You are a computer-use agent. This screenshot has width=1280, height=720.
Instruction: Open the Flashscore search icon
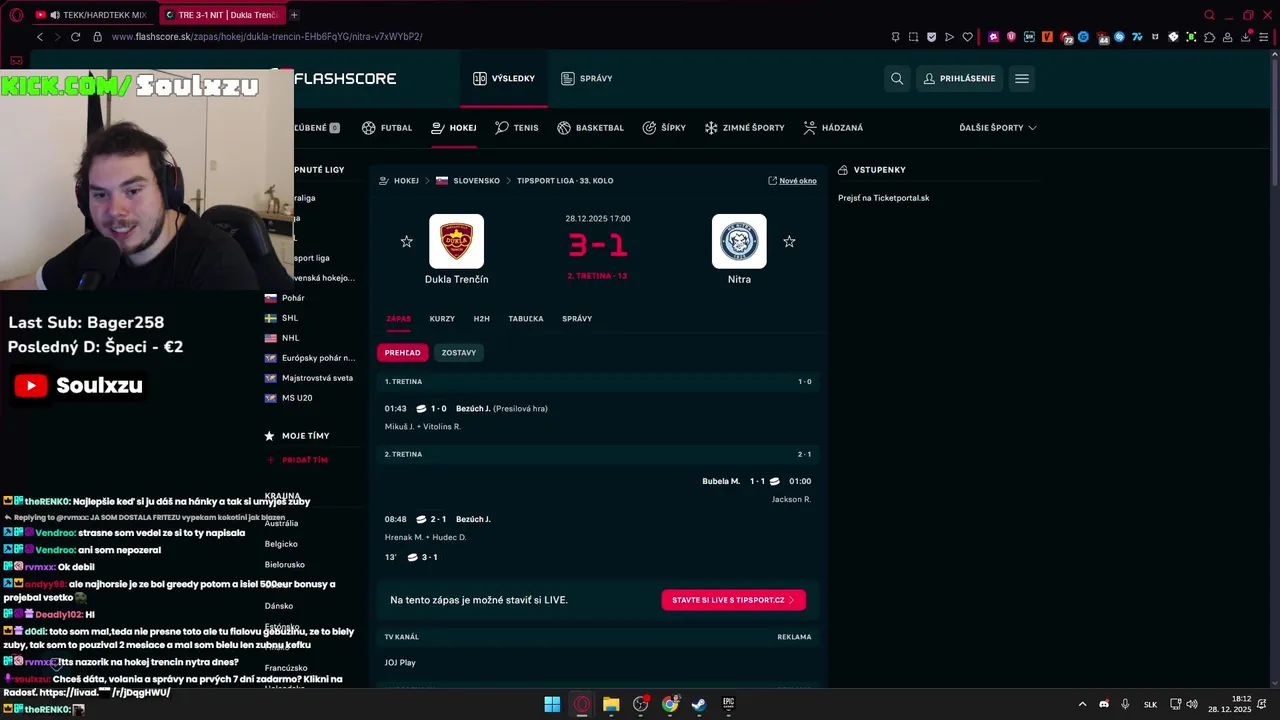(x=897, y=78)
